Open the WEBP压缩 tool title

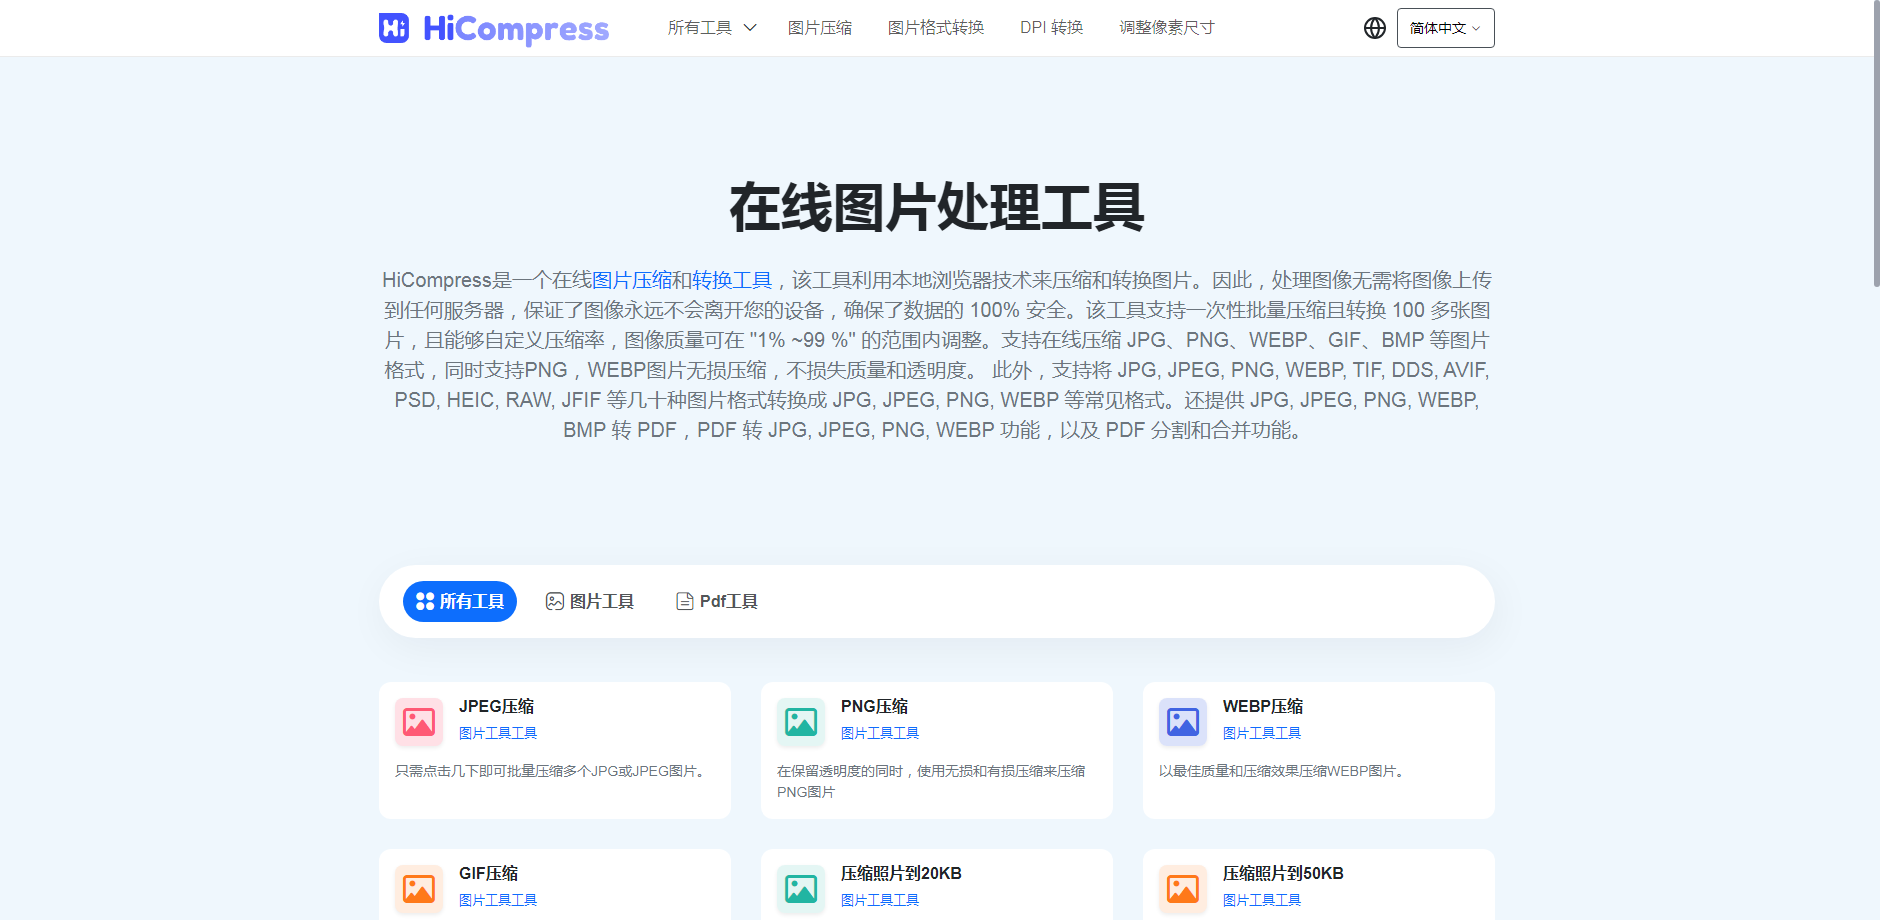(1263, 706)
